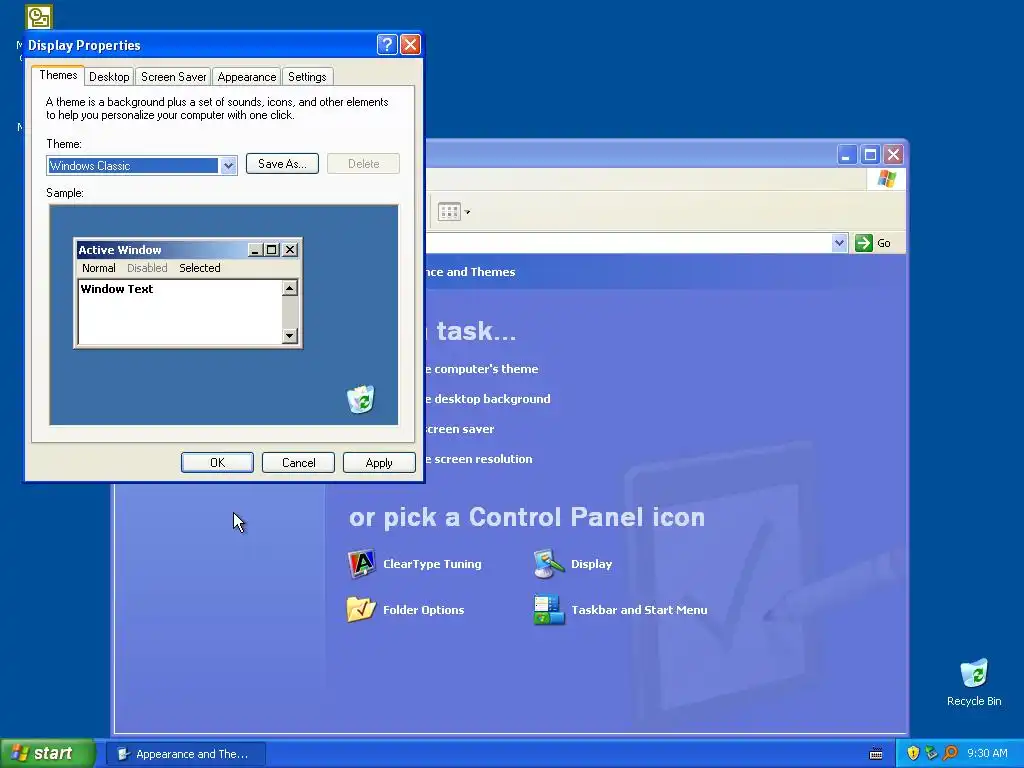
Task: Open the Views button dropdown arrow
Action: pyautogui.click(x=467, y=212)
